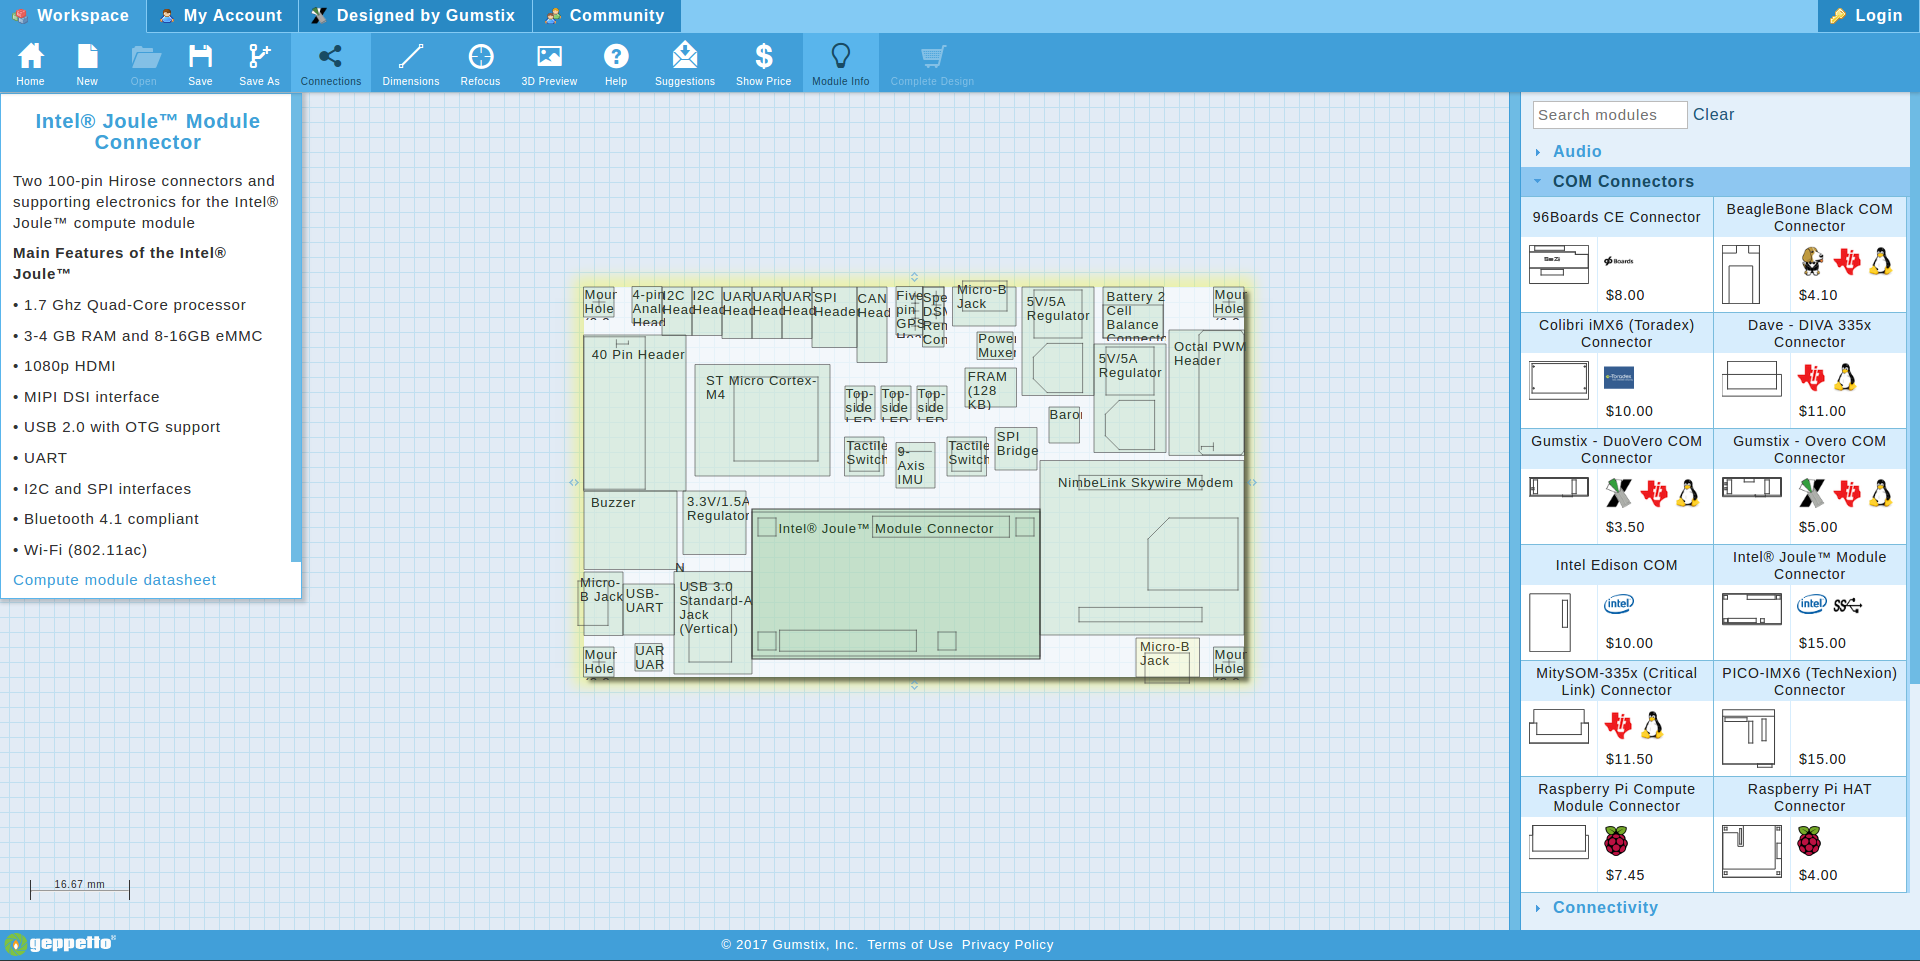The width and height of the screenshot is (1920, 961).
Task: Save the current design
Action: (200, 64)
